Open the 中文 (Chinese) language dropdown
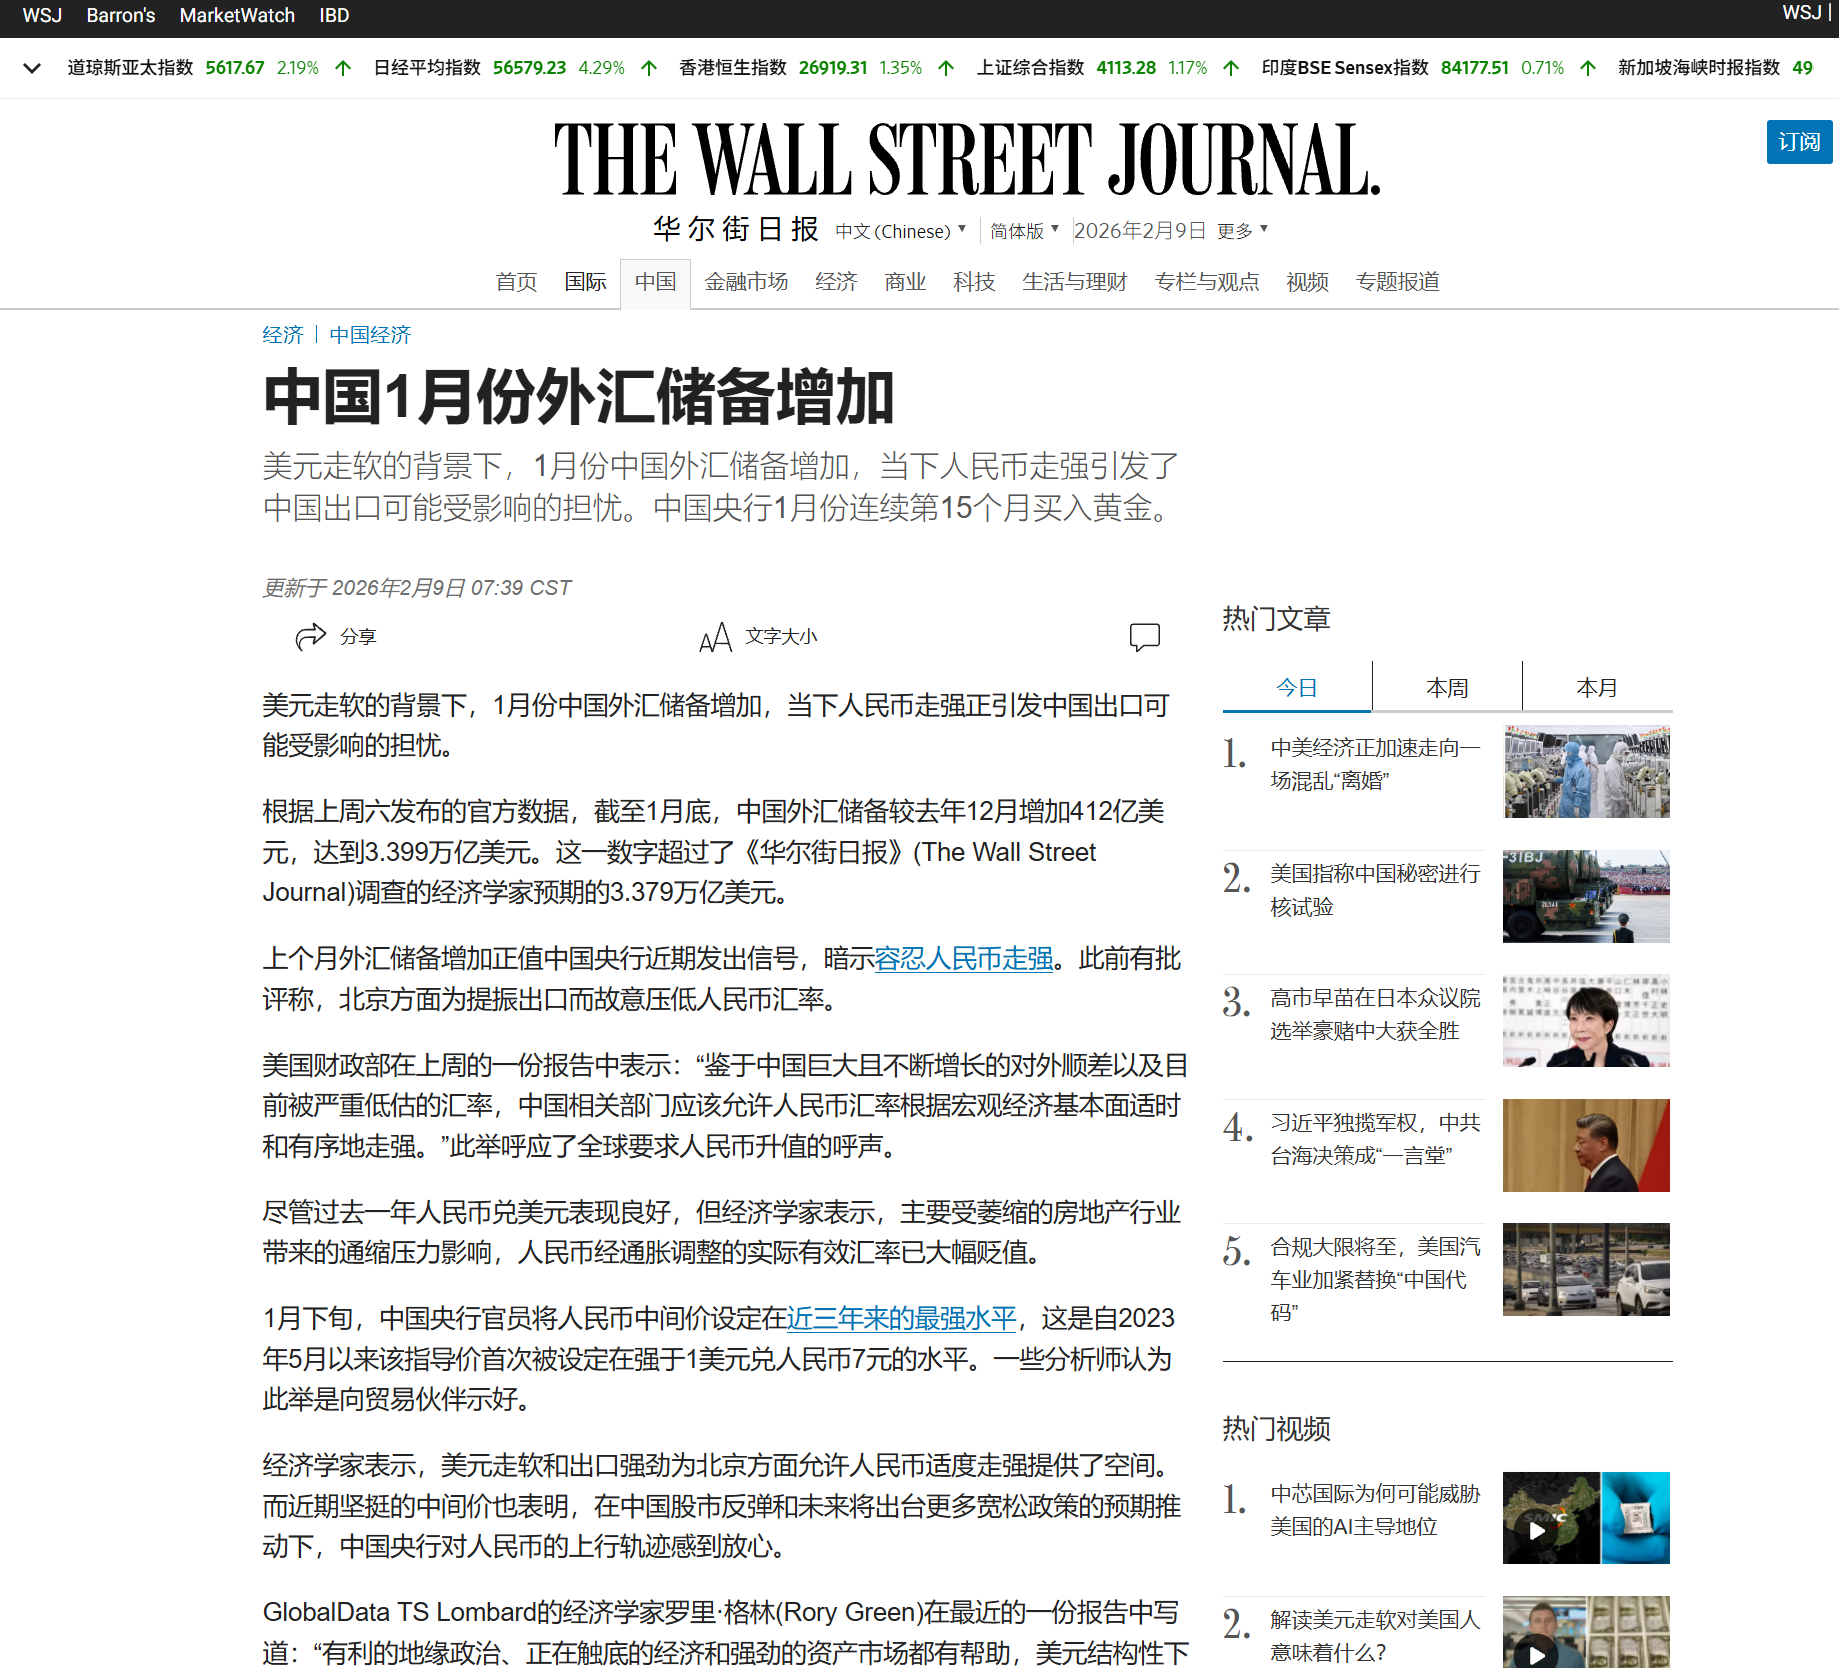The width and height of the screenshot is (1839, 1668). point(900,231)
